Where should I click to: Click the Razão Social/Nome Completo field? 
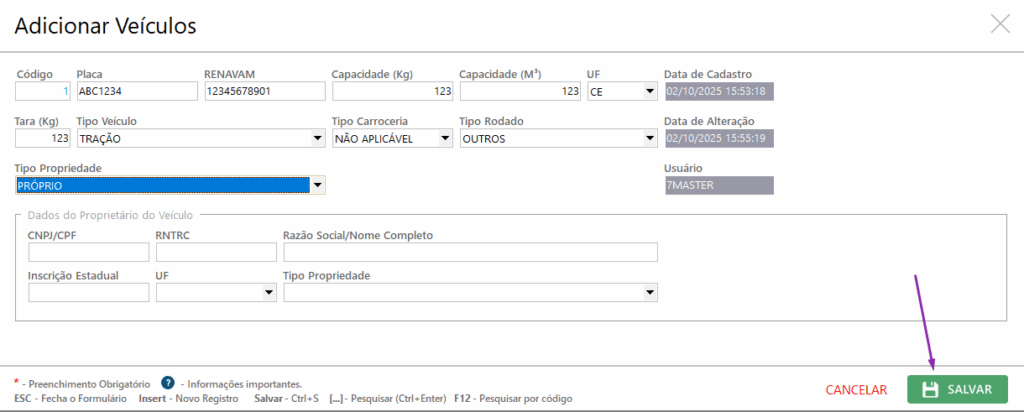point(470,252)
